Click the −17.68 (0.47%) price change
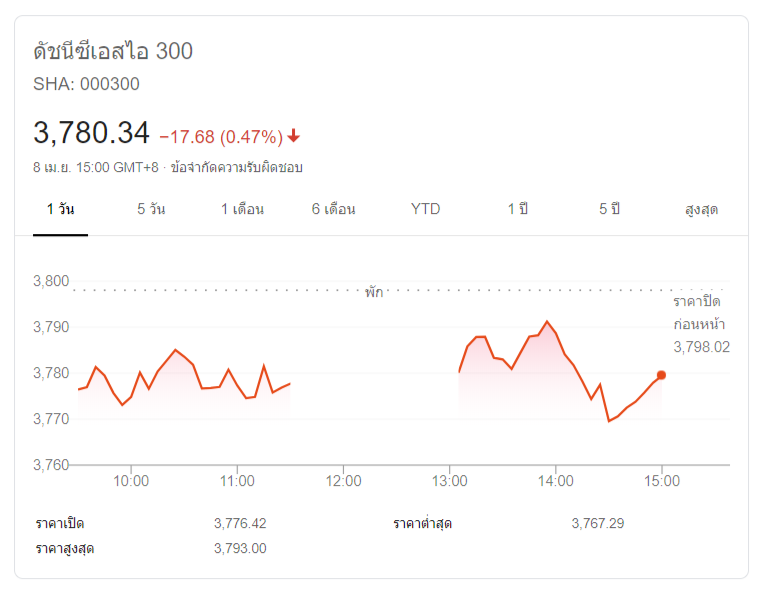This screenshot has height=590, width=761. click(221, 136)
